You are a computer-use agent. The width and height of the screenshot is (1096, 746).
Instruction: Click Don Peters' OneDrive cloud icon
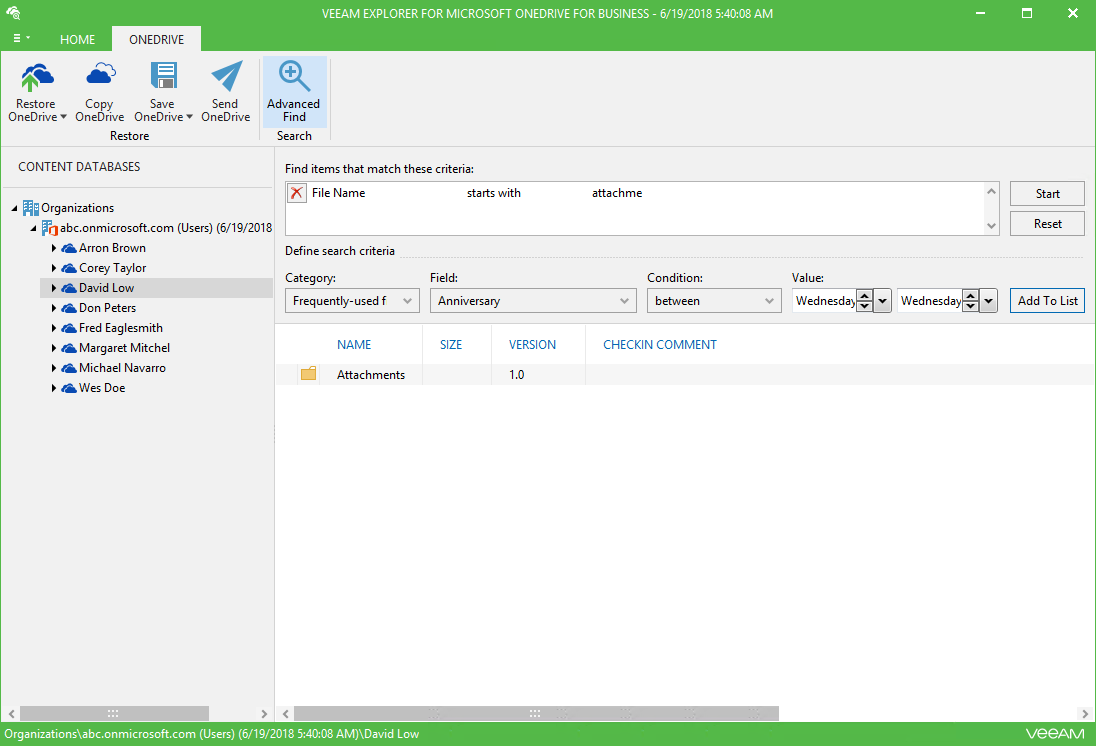(x=68, y=308)
